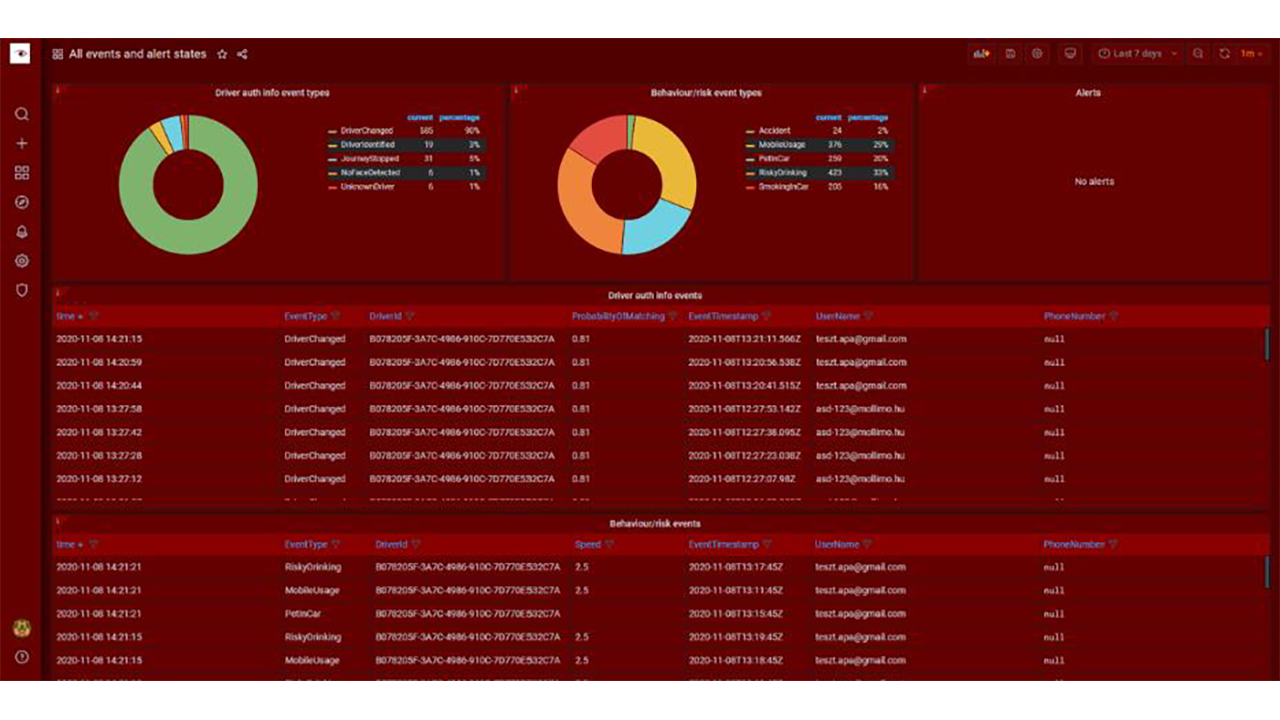The image size is (1280, 720).
Task: Open the search icon in sidebar
Action: click(x=21, y=114)
